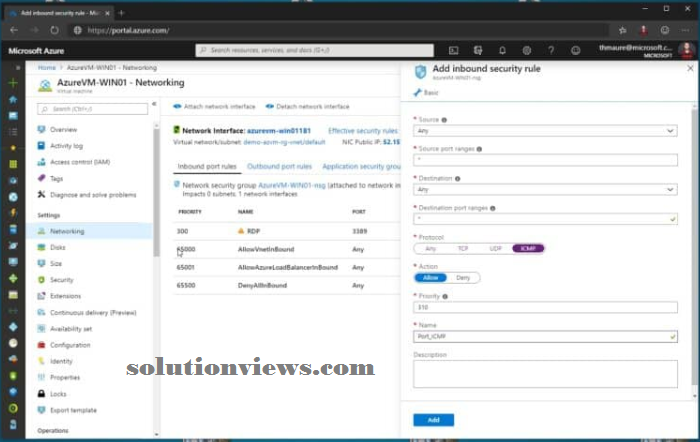Click the Source info icon

coord(444,120)
